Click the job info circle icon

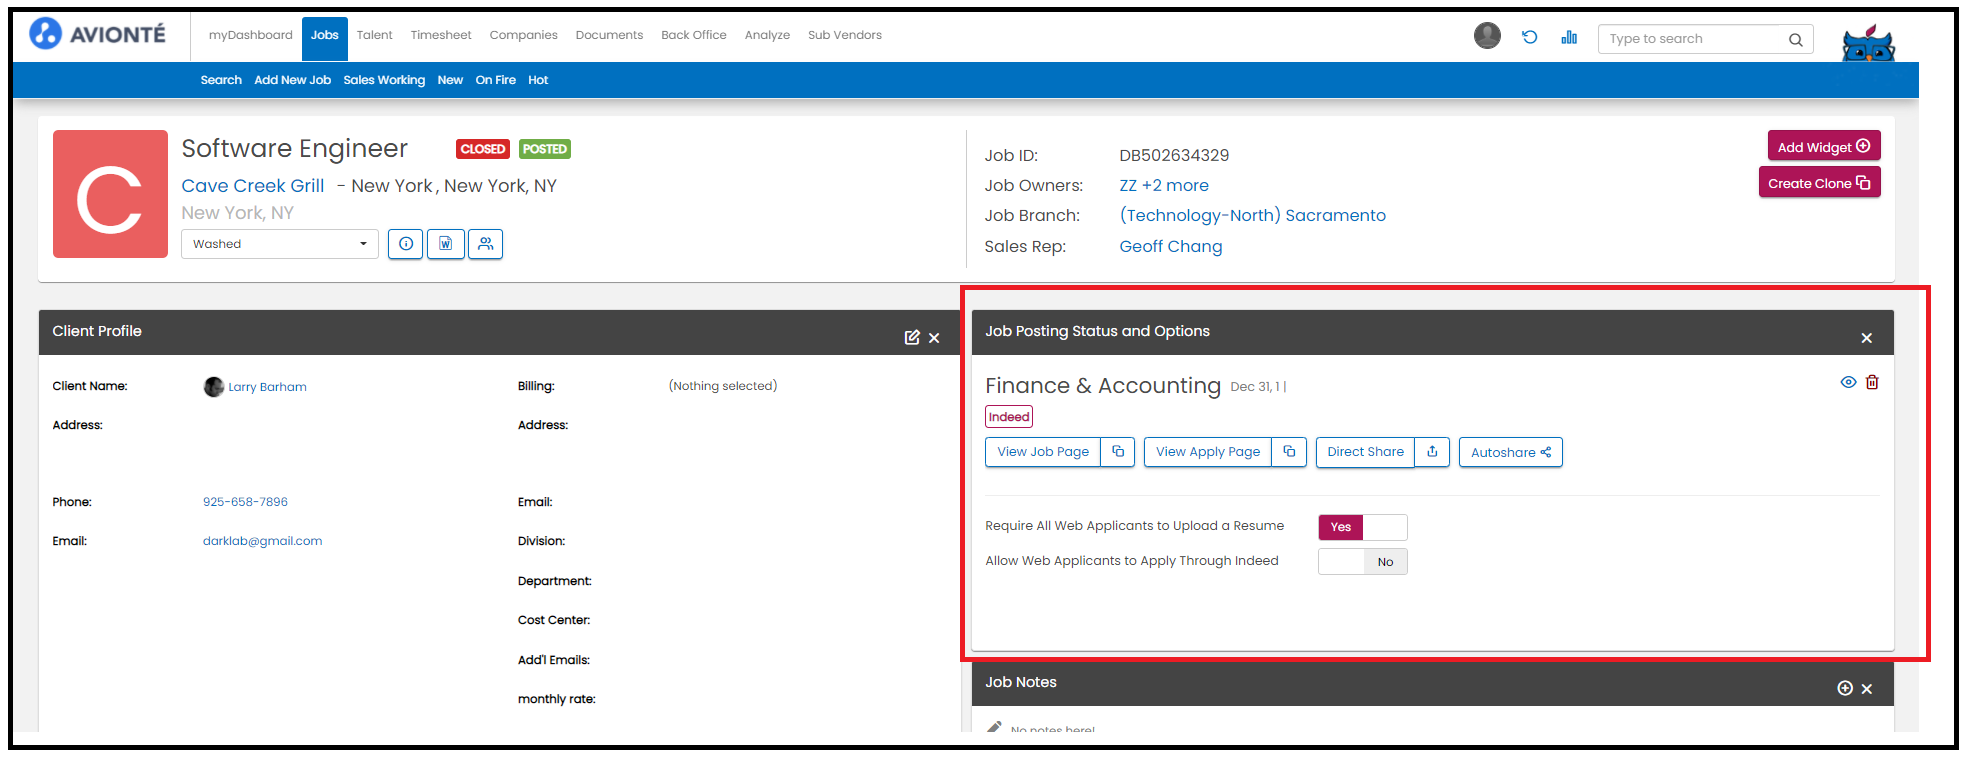point(406,244)
